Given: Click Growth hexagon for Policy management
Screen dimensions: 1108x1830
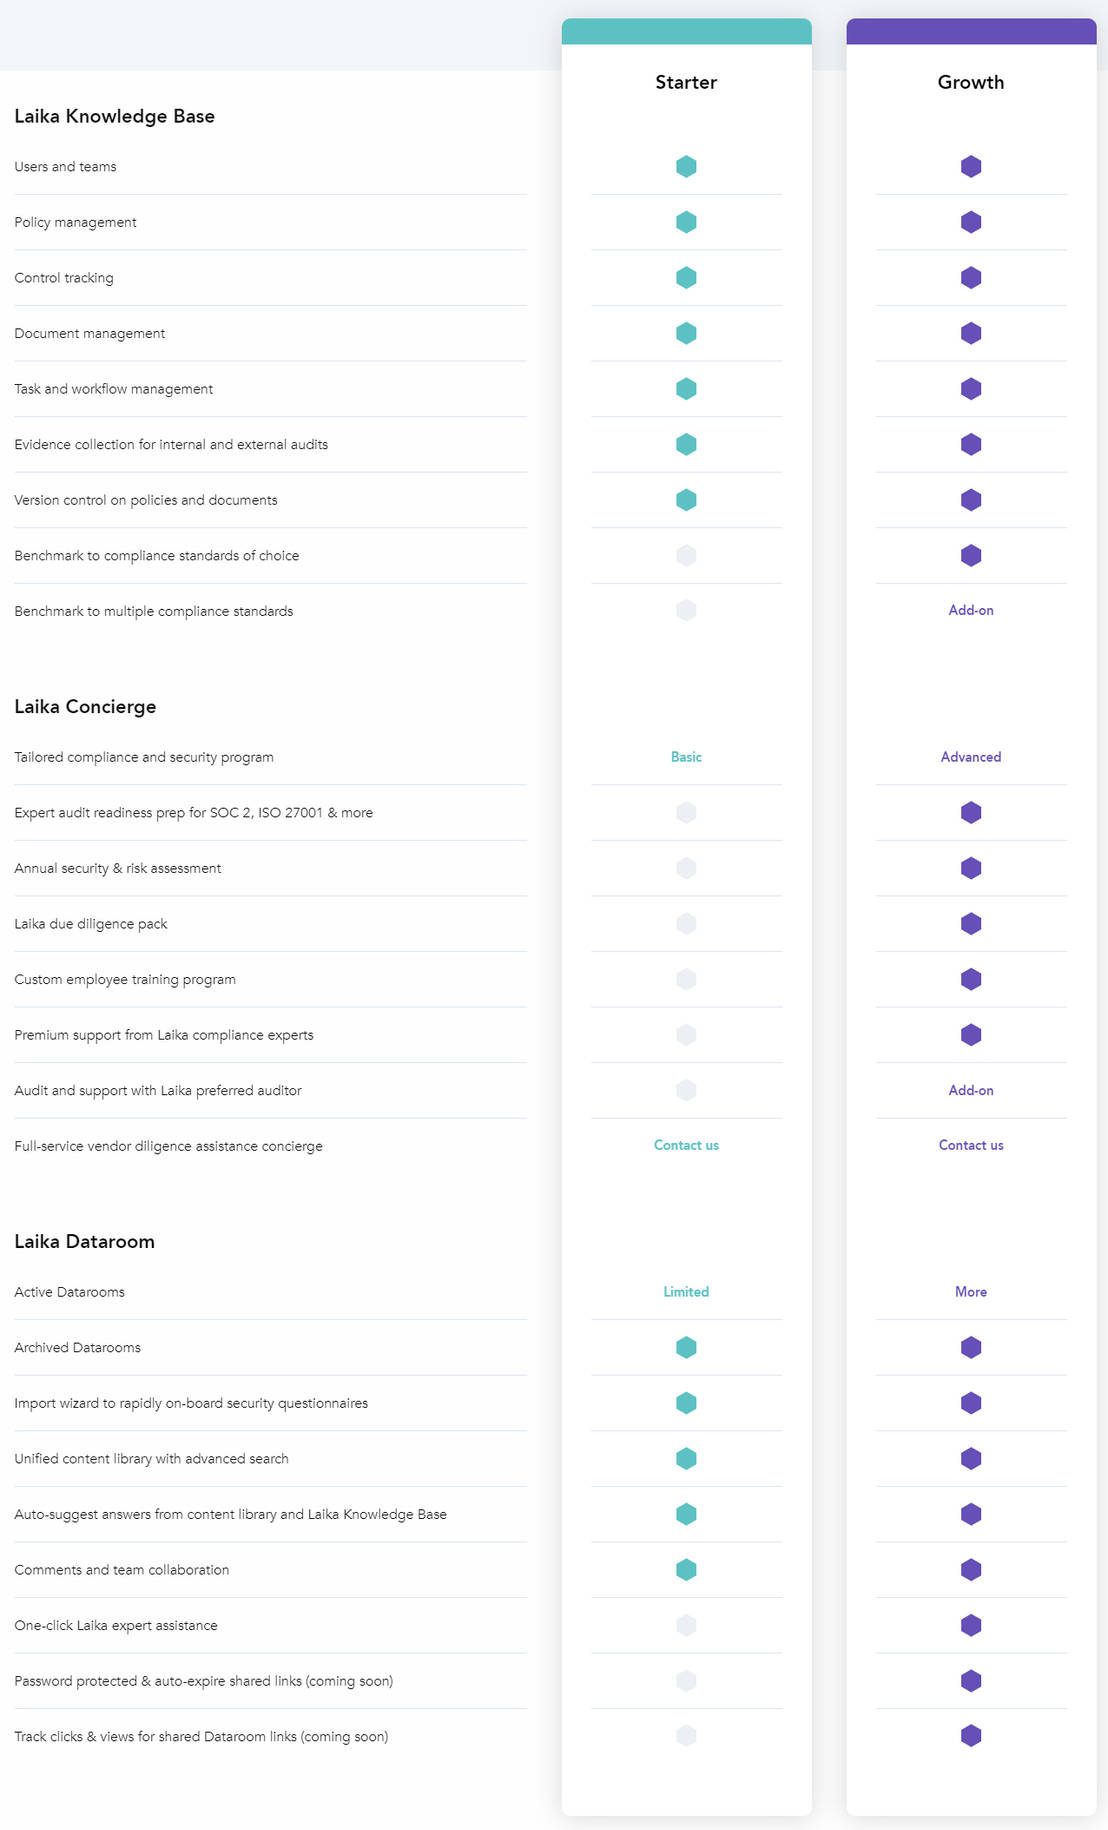Looking at the screenshot, I should point(971,222).
